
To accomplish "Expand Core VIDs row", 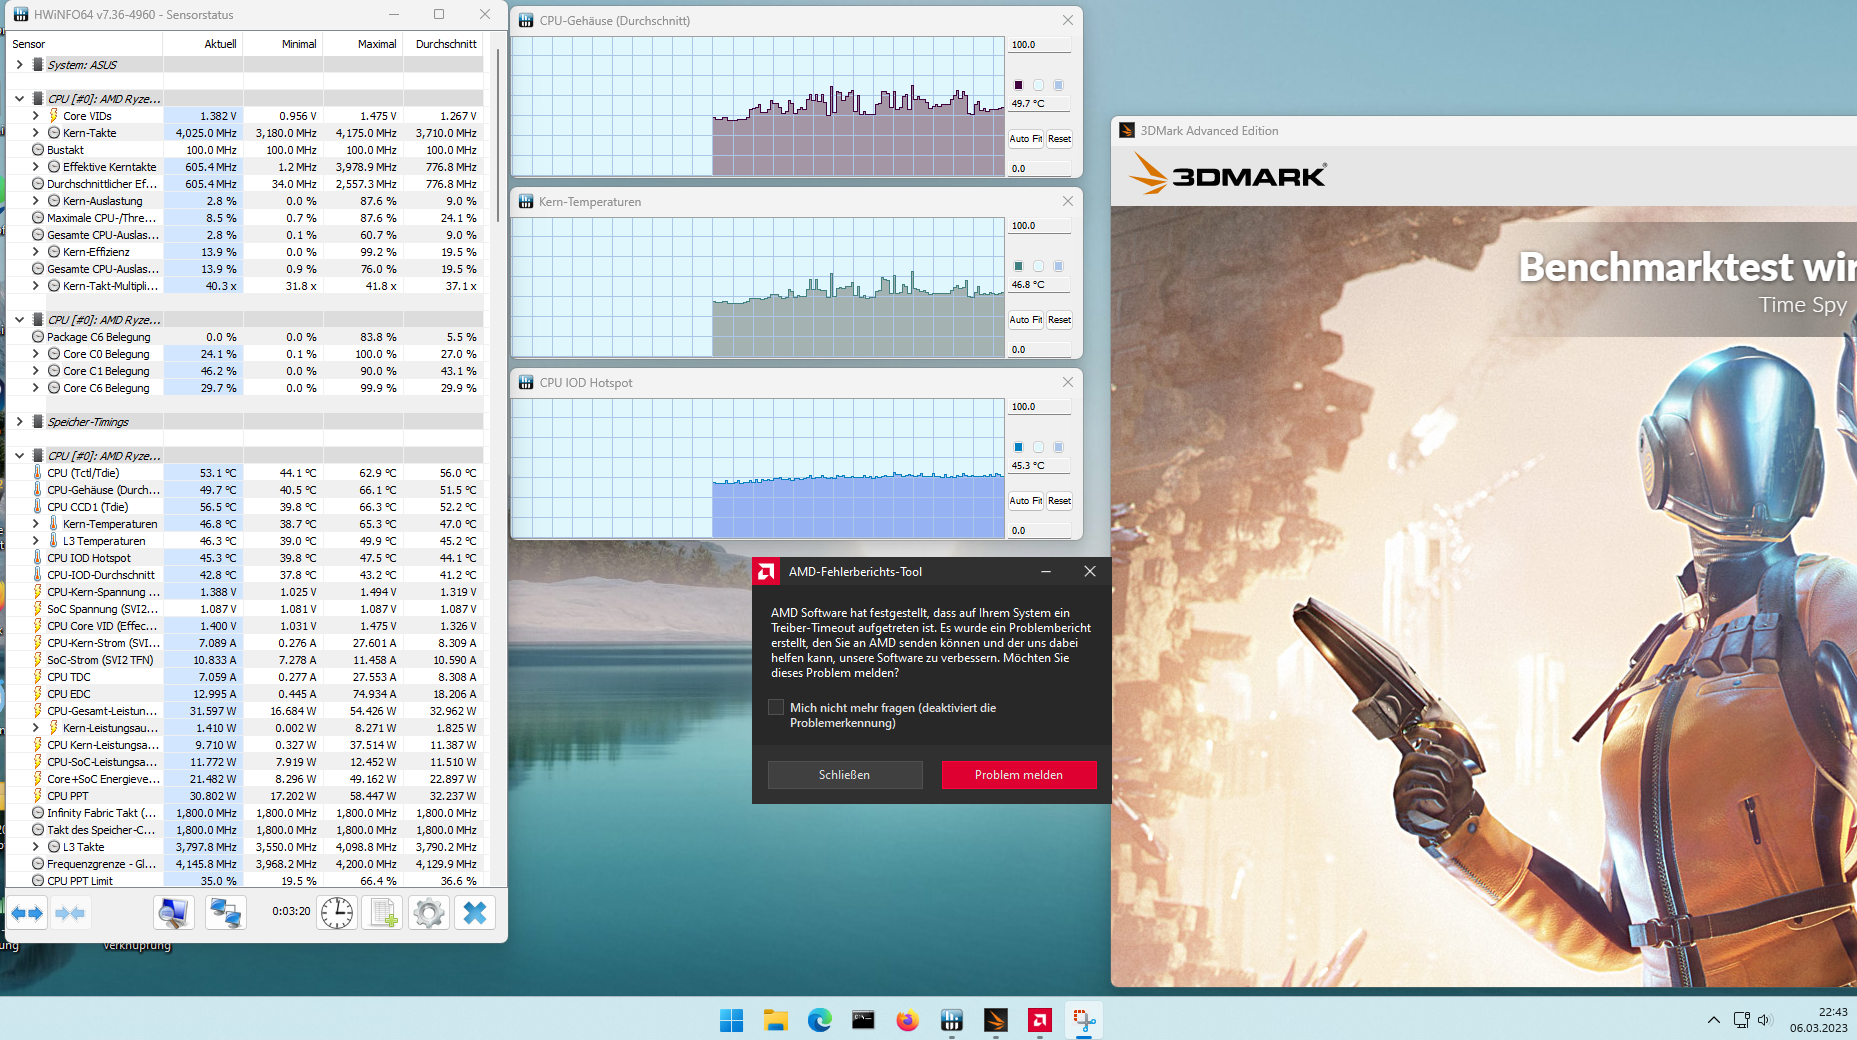I will point(36,116).
